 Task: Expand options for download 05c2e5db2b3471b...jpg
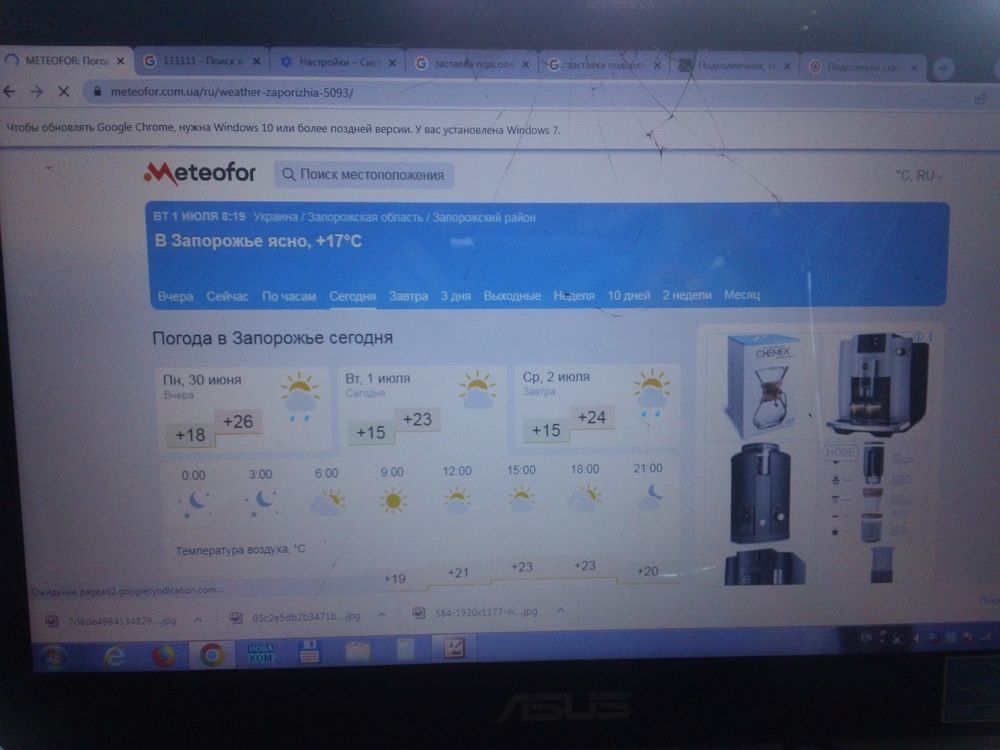[381, 615]
